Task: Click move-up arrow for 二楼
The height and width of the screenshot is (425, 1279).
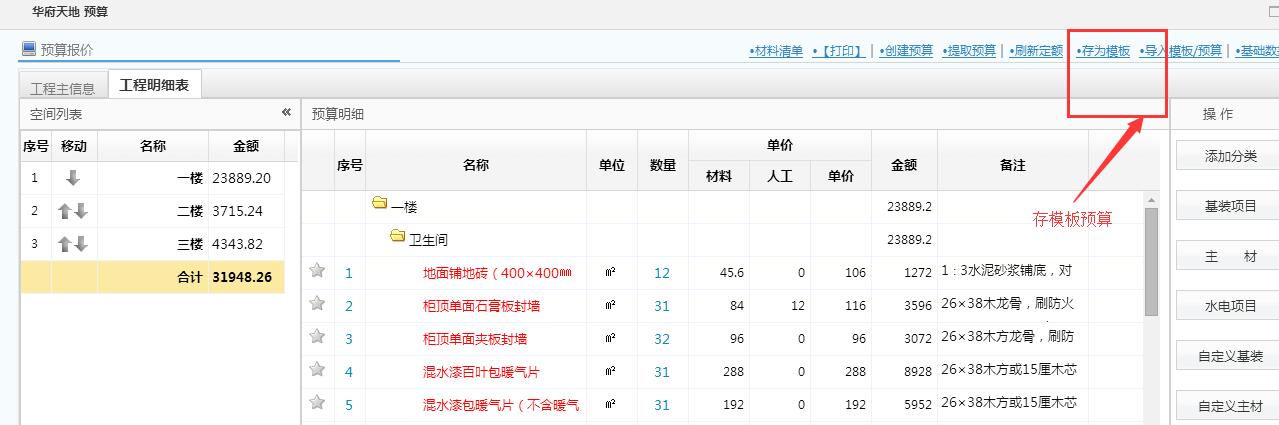Action: 66,211
